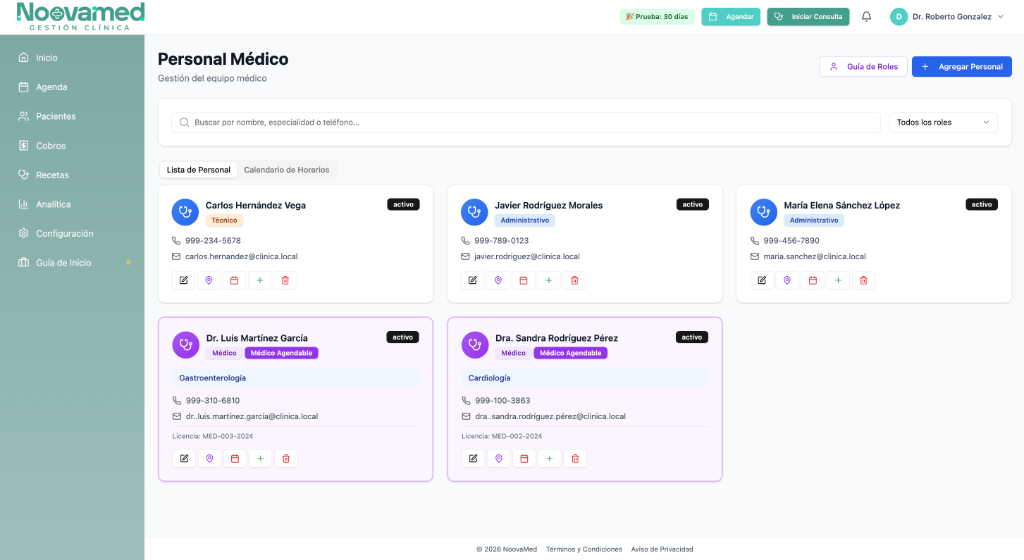Click Dr. Luis Martínez García's purple avatar
The height and width of the screenshot is (560, 1024).
186,345
